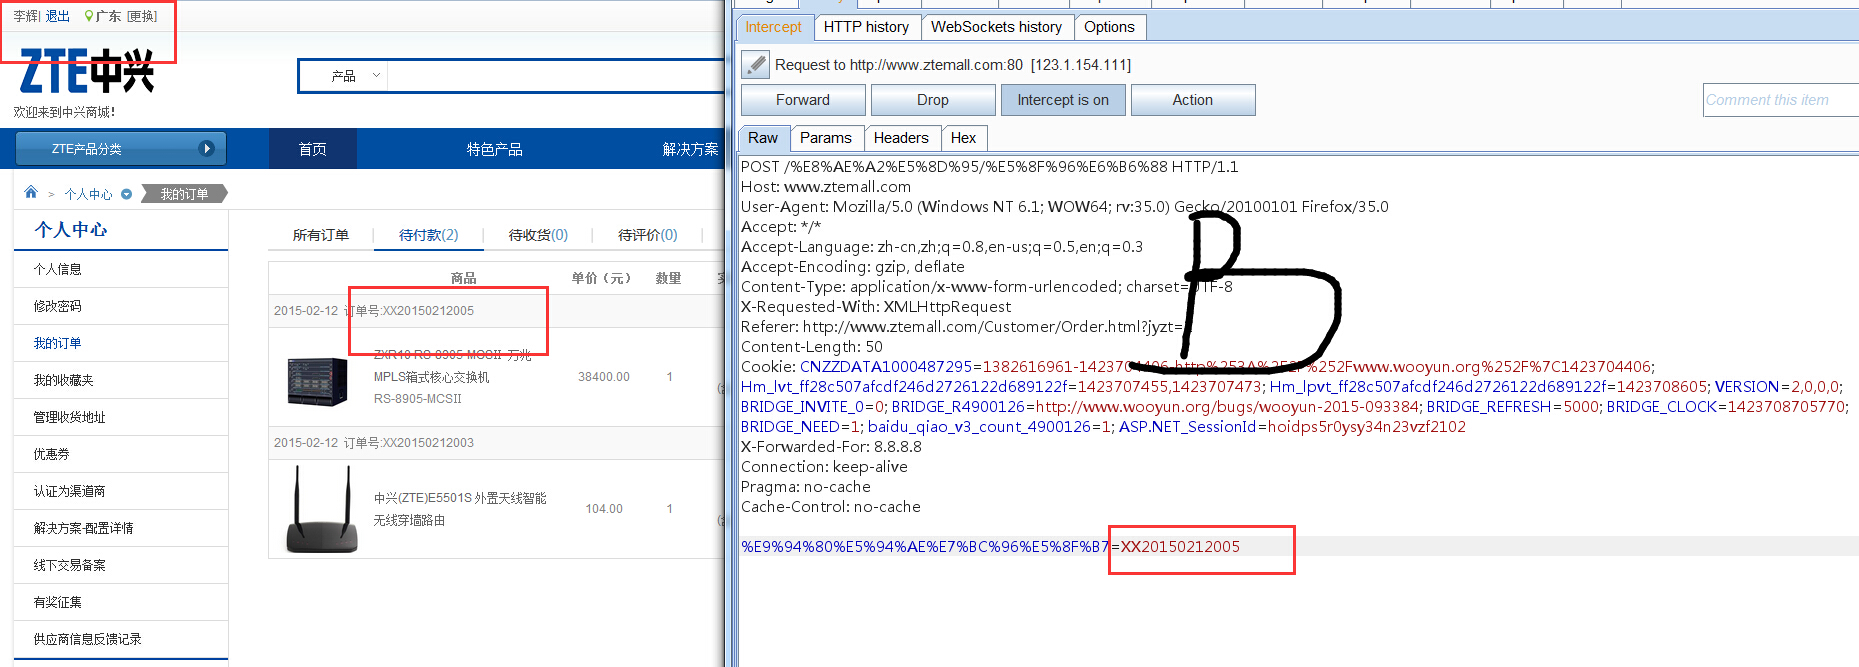Select the Params request tab

click(x=826, y=138)
